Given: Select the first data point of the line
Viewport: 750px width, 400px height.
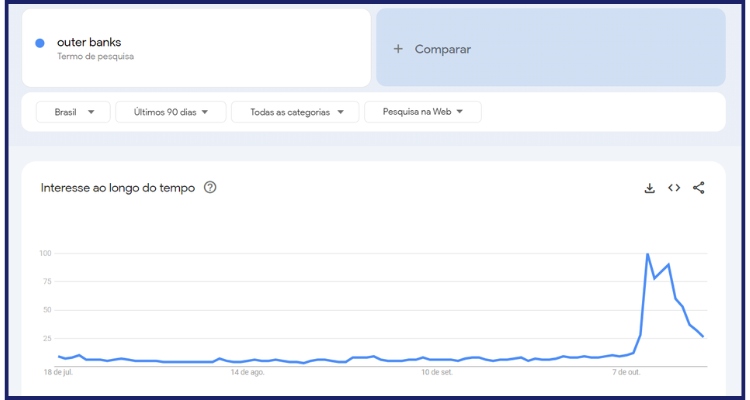Looking at the screenshot, I should pos(59,356).
